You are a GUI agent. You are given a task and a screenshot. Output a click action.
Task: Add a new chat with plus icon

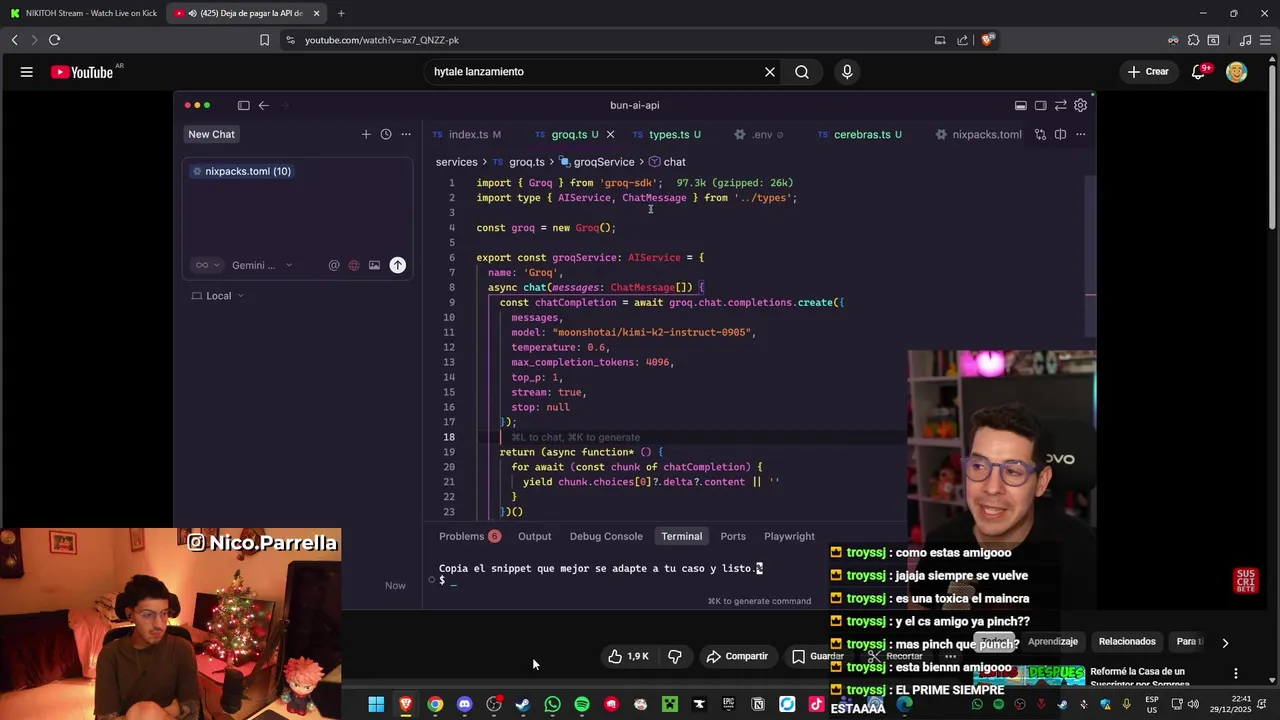366,134
